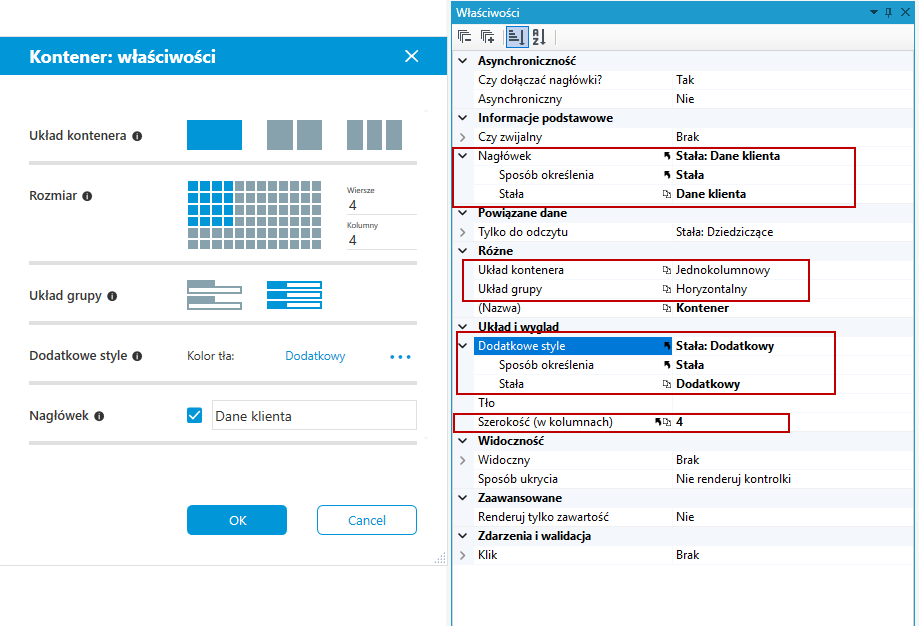The height and width of the screenshot is (626, 919).
Task: Click the Dane klienta header text field
Action: [x=314, y=416]
